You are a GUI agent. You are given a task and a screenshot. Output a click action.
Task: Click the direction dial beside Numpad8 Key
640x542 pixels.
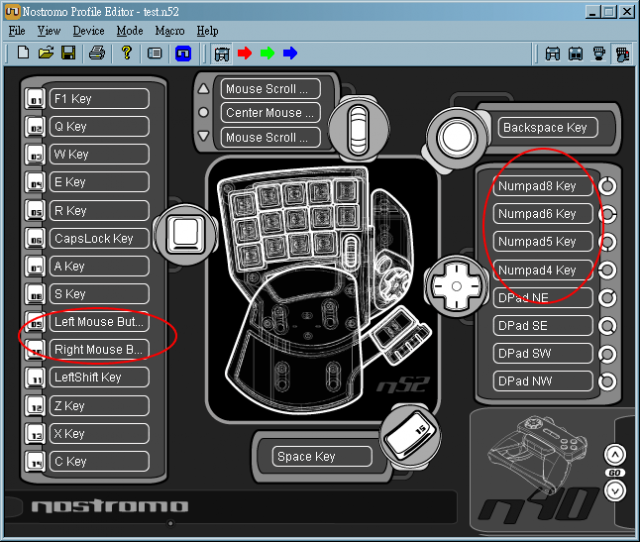(x=607, y=186)
